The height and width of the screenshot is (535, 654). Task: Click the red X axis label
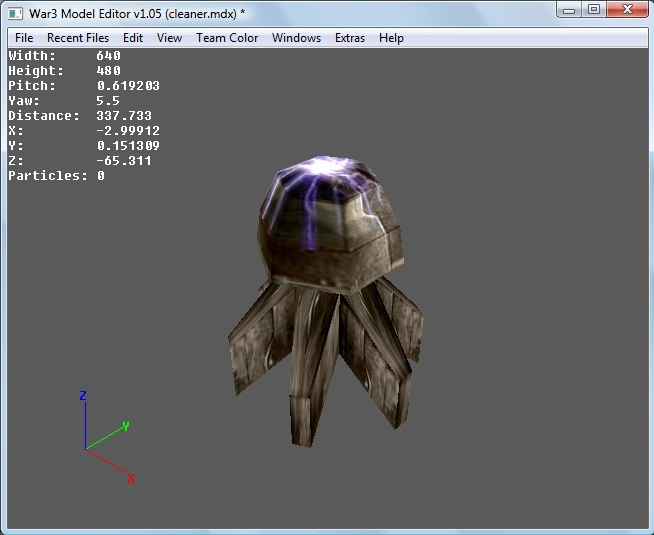tap(131, 478)
